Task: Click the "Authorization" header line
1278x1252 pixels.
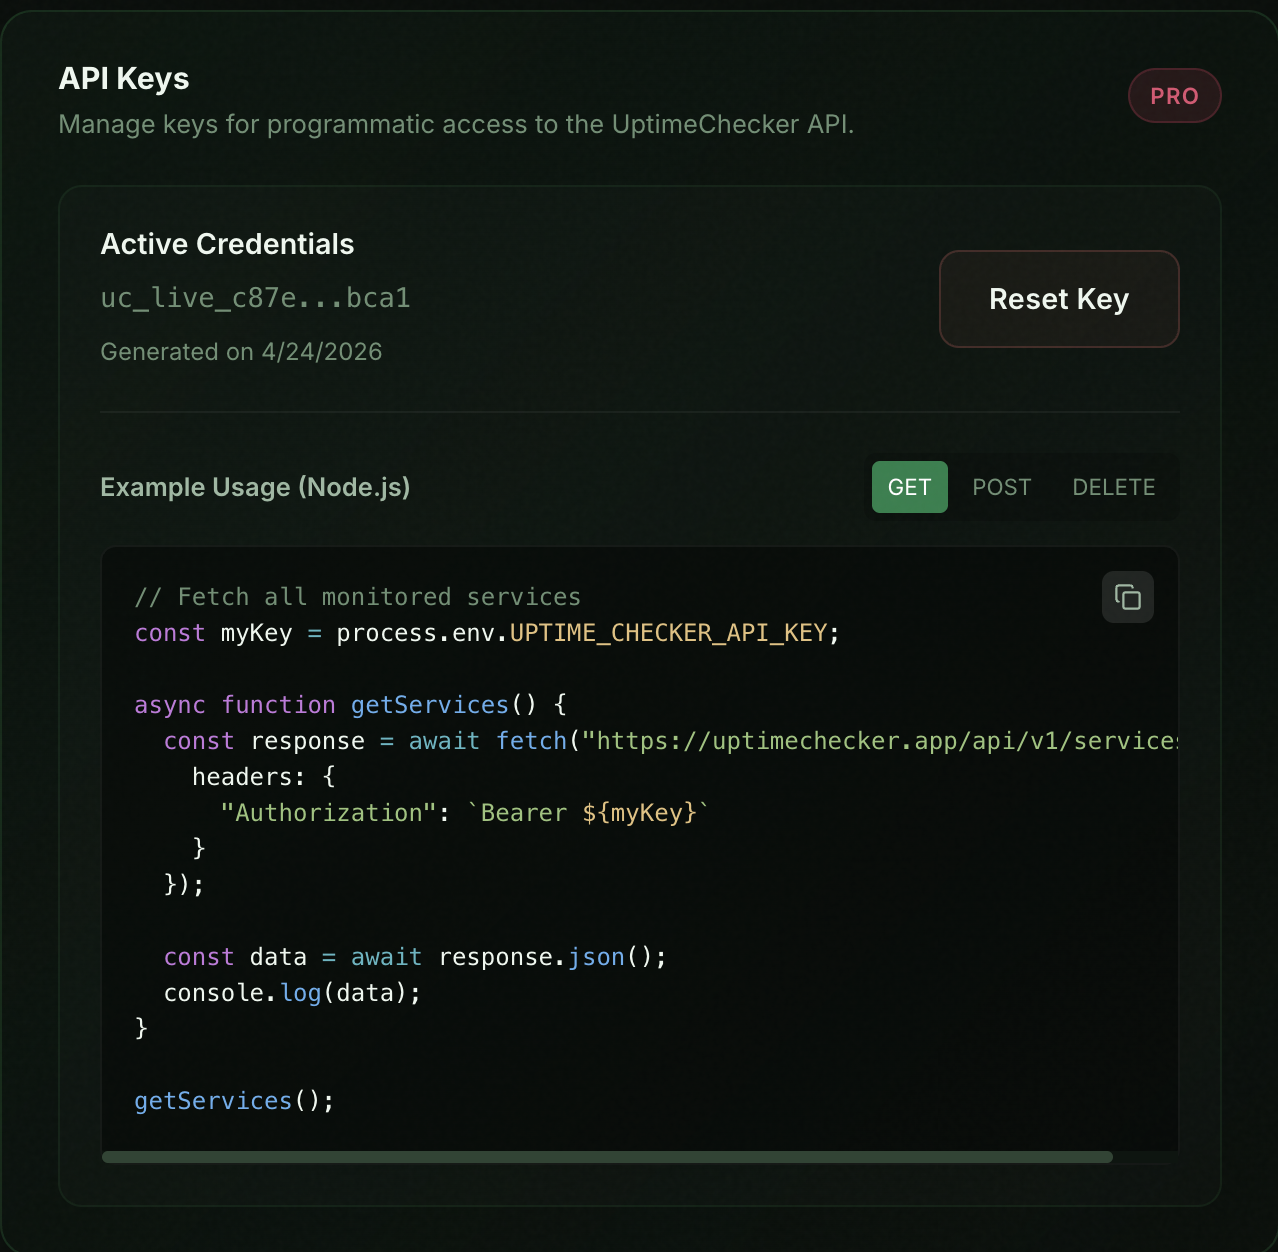Action: [x=464, y=813]
